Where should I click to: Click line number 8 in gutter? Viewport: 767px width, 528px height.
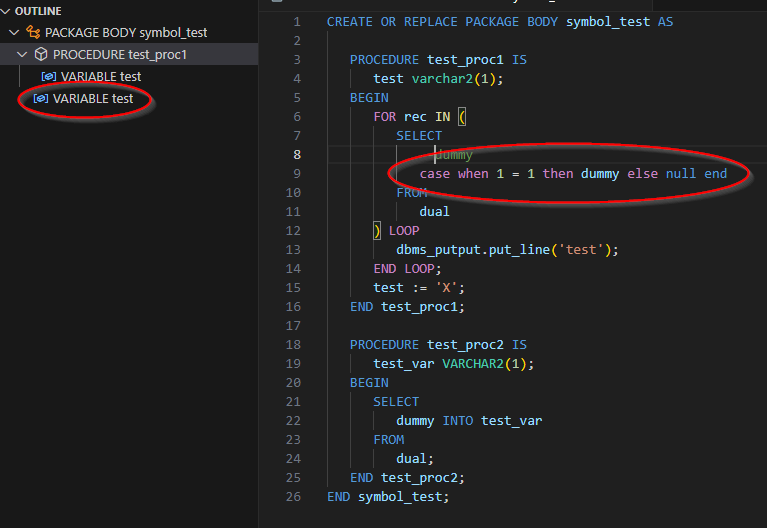tap(297, 155)
